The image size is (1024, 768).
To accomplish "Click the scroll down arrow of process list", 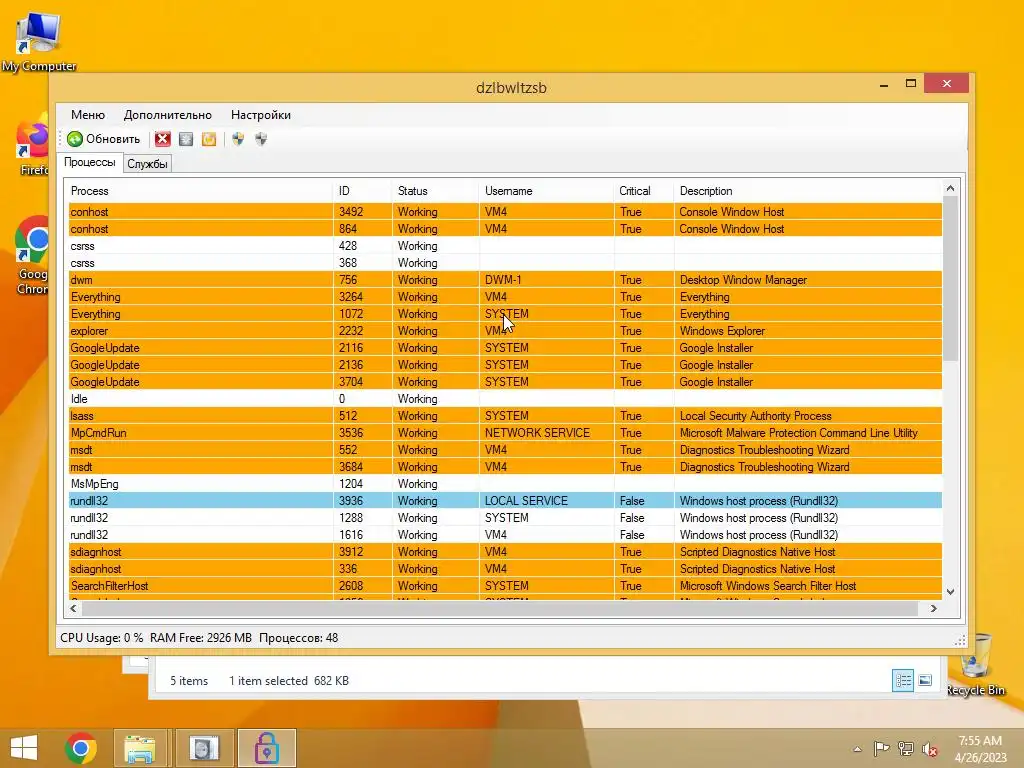I will [950, 592].
